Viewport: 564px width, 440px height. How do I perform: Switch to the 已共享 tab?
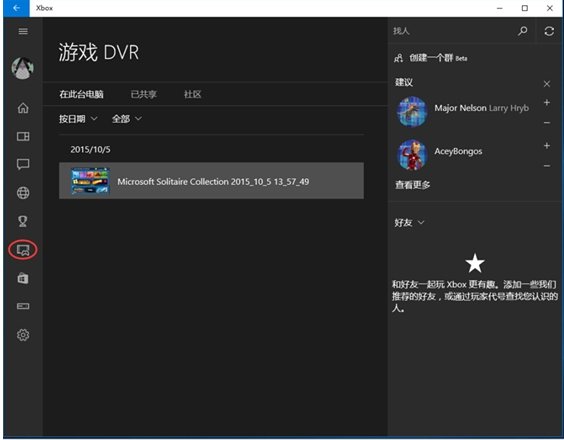click(x=144, y=94)
